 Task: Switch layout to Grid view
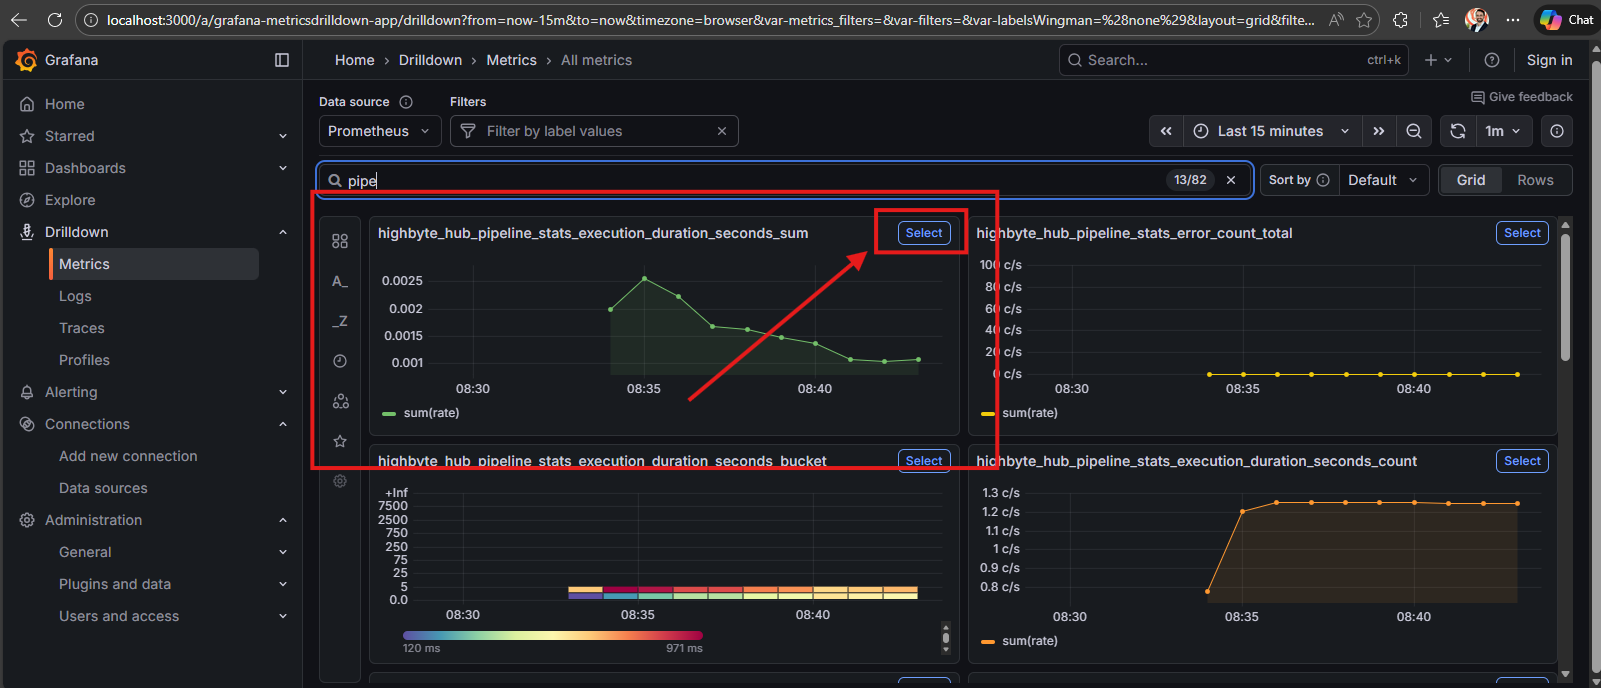(x=1470, y=180)
